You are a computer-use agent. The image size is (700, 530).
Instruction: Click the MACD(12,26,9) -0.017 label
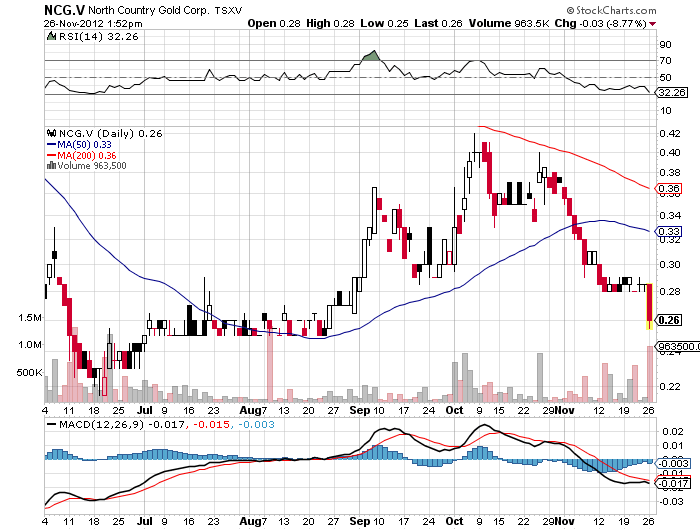click(x=121, y=424)
